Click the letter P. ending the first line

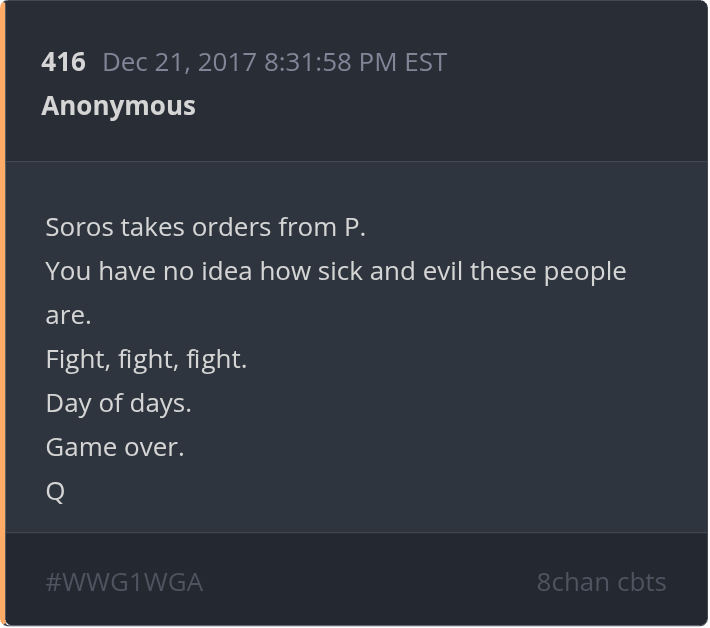click(355, 227)
